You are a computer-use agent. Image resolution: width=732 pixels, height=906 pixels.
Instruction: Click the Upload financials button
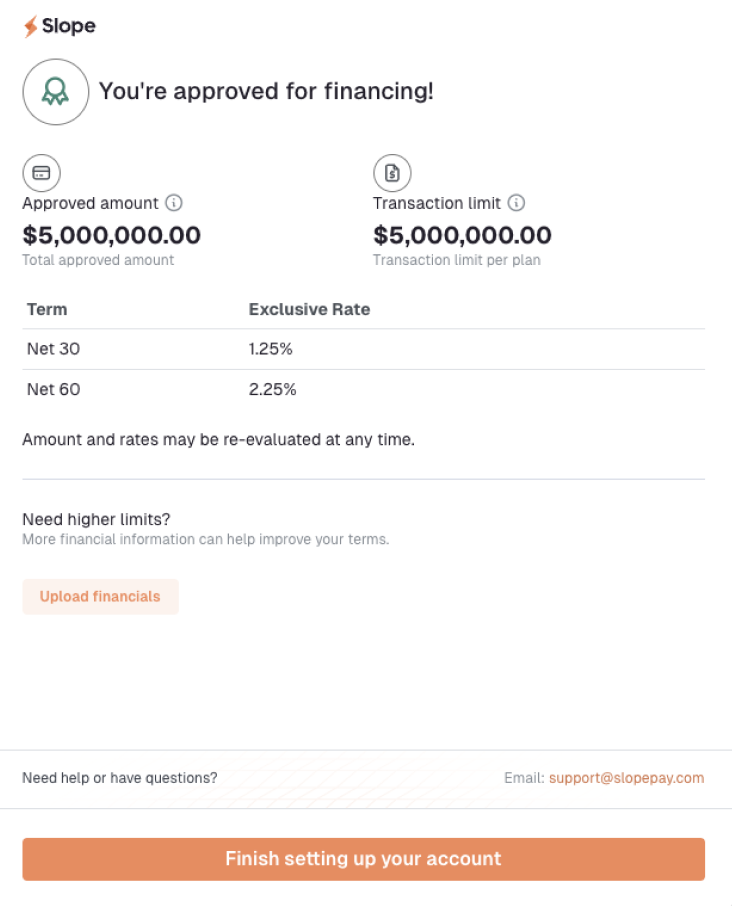100,597
